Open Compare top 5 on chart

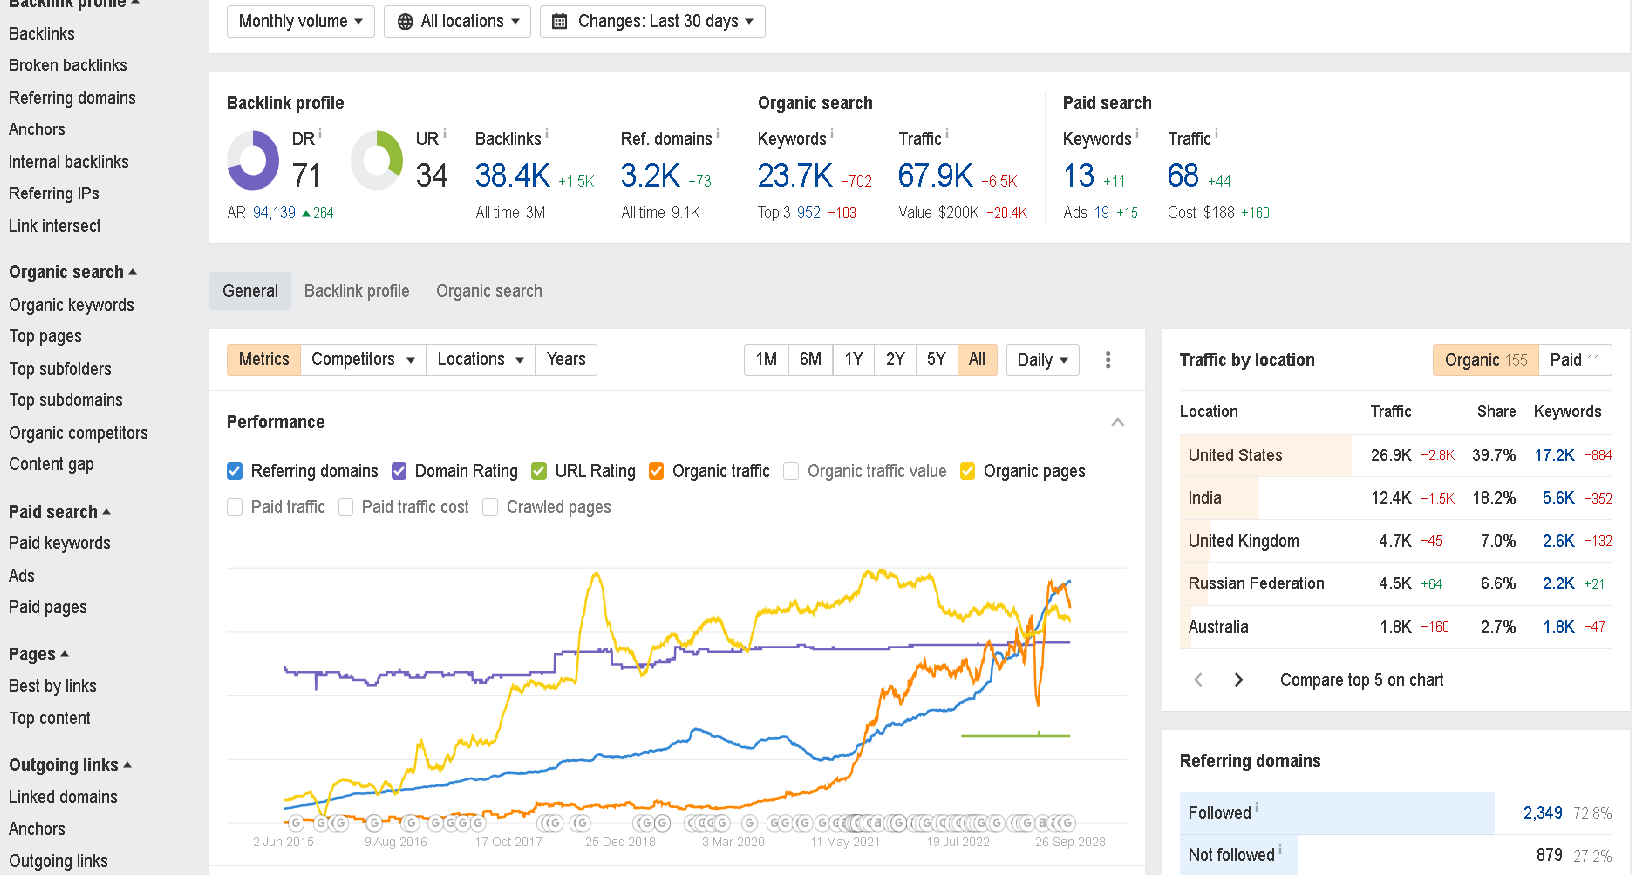(x=1361, y=680)
